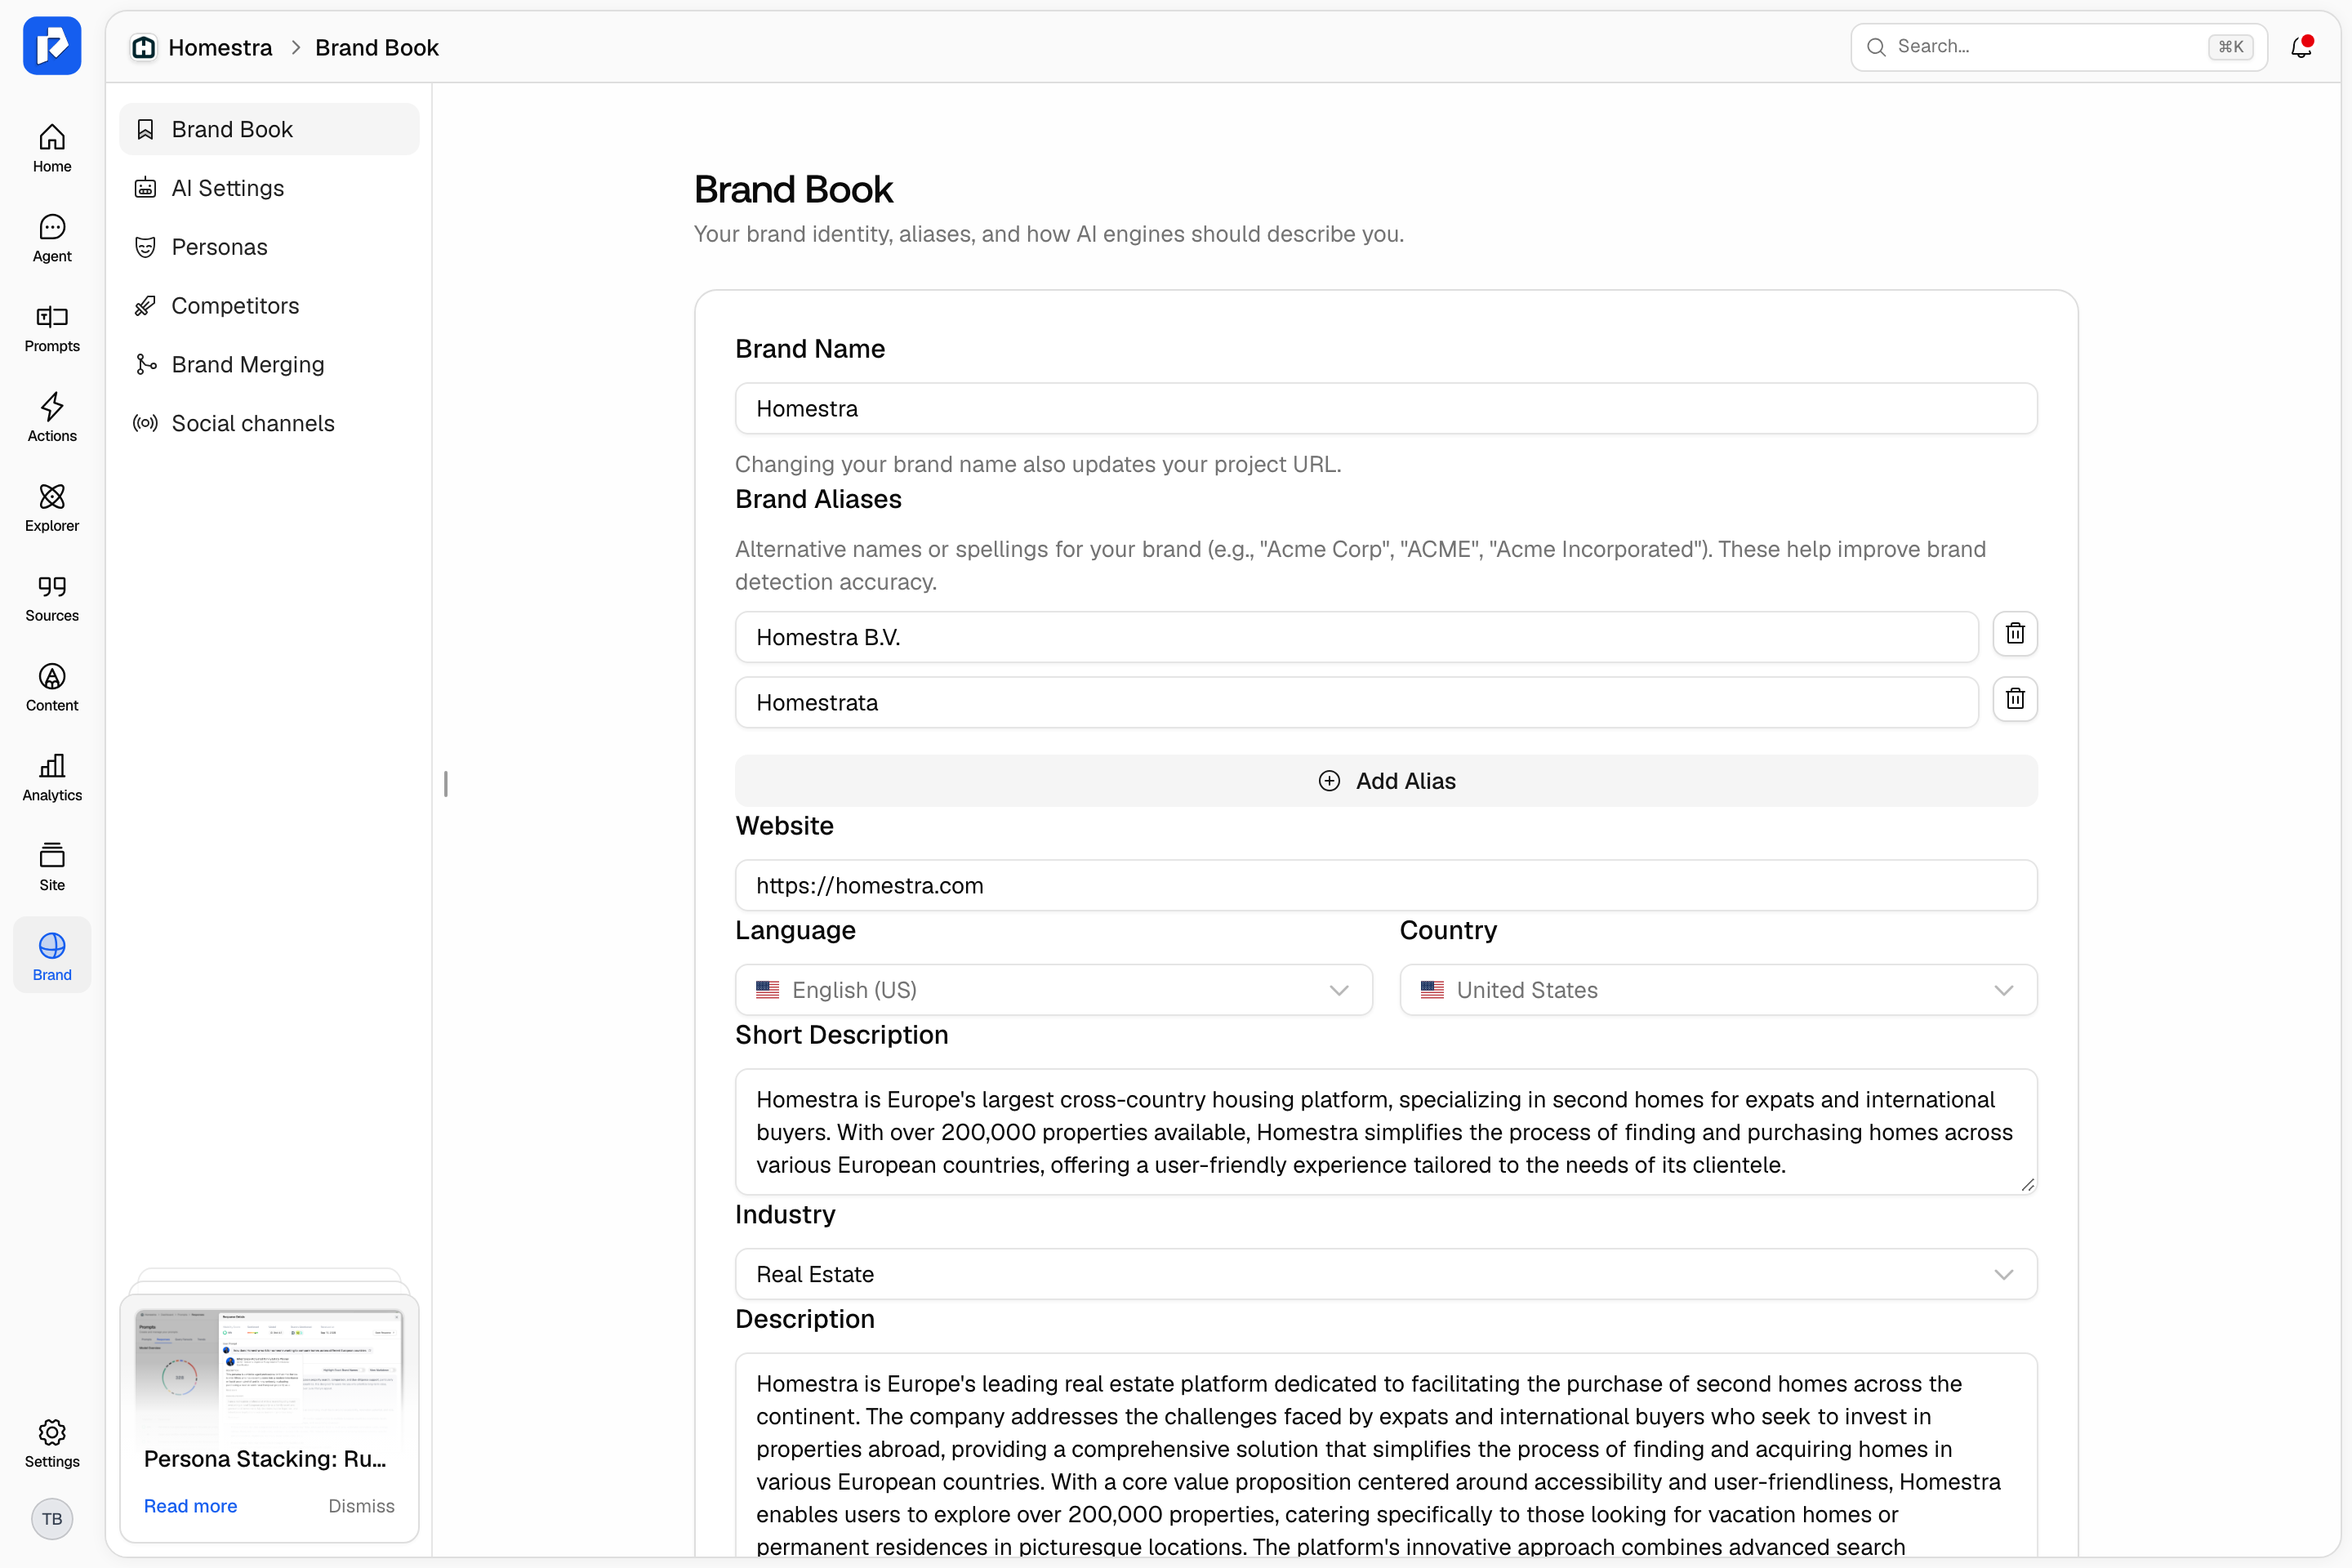The width and height of the screenshot is (2352, 1568).
Task: Click Read more on Persona Stacking card
Action: pyautogui.click(x=190, y=1506)
